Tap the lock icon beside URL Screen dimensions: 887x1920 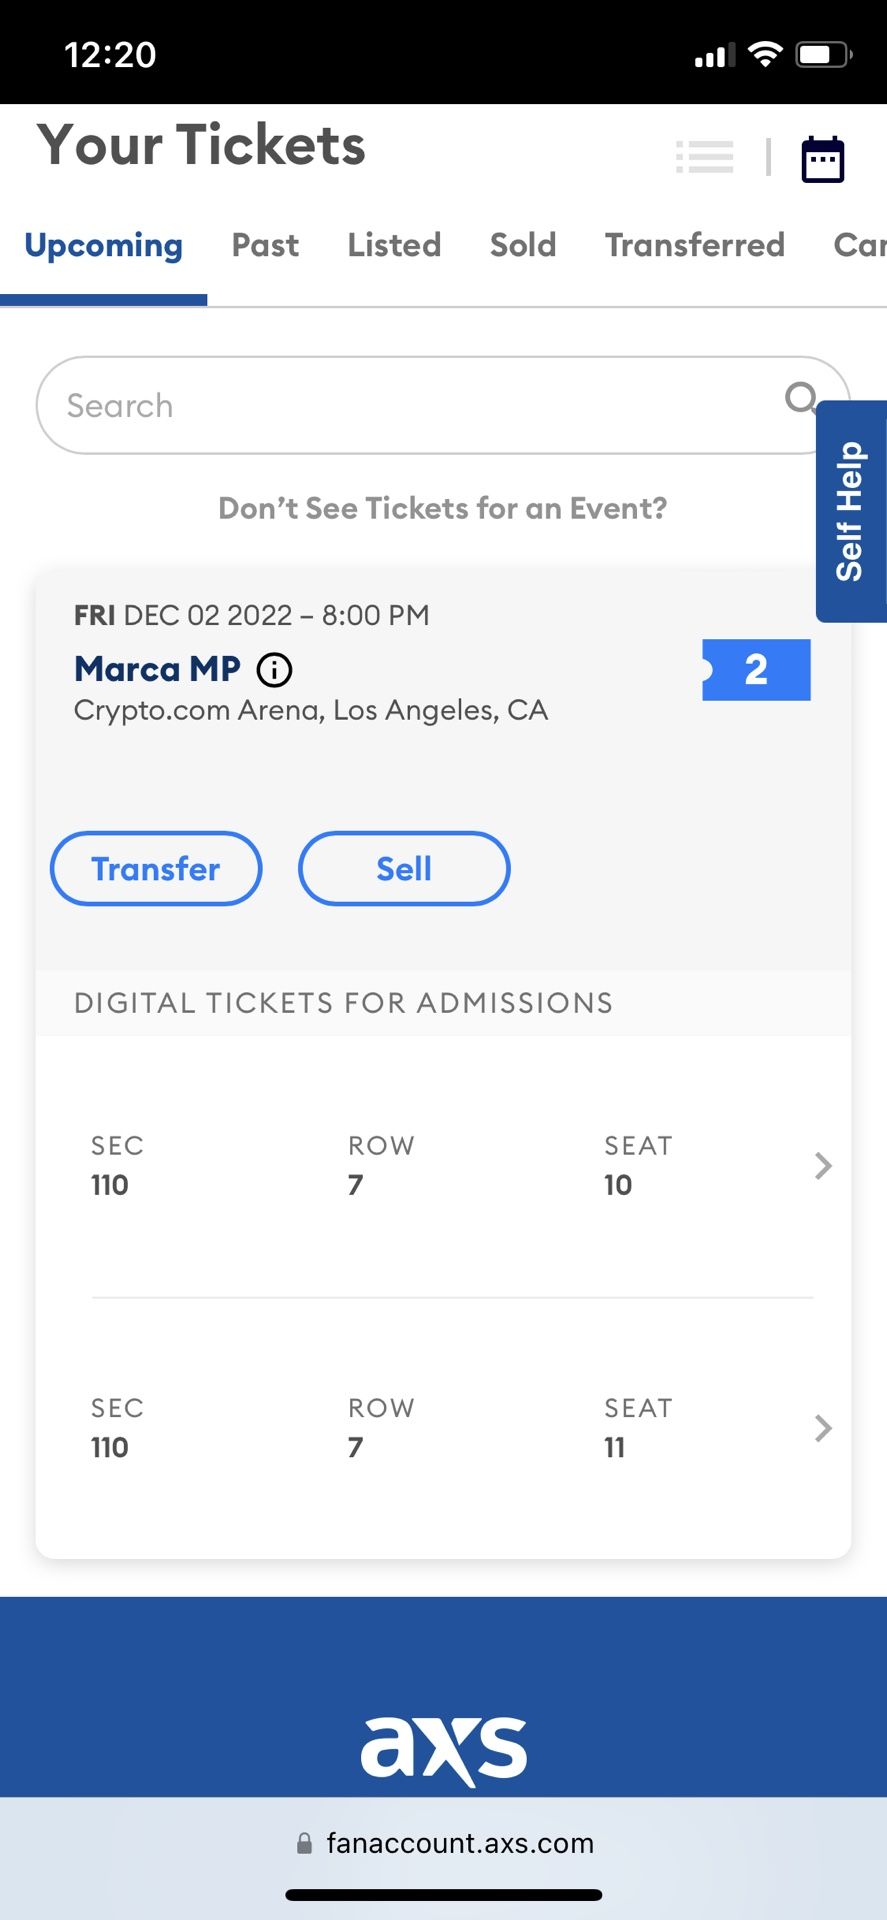(304, 1843)
